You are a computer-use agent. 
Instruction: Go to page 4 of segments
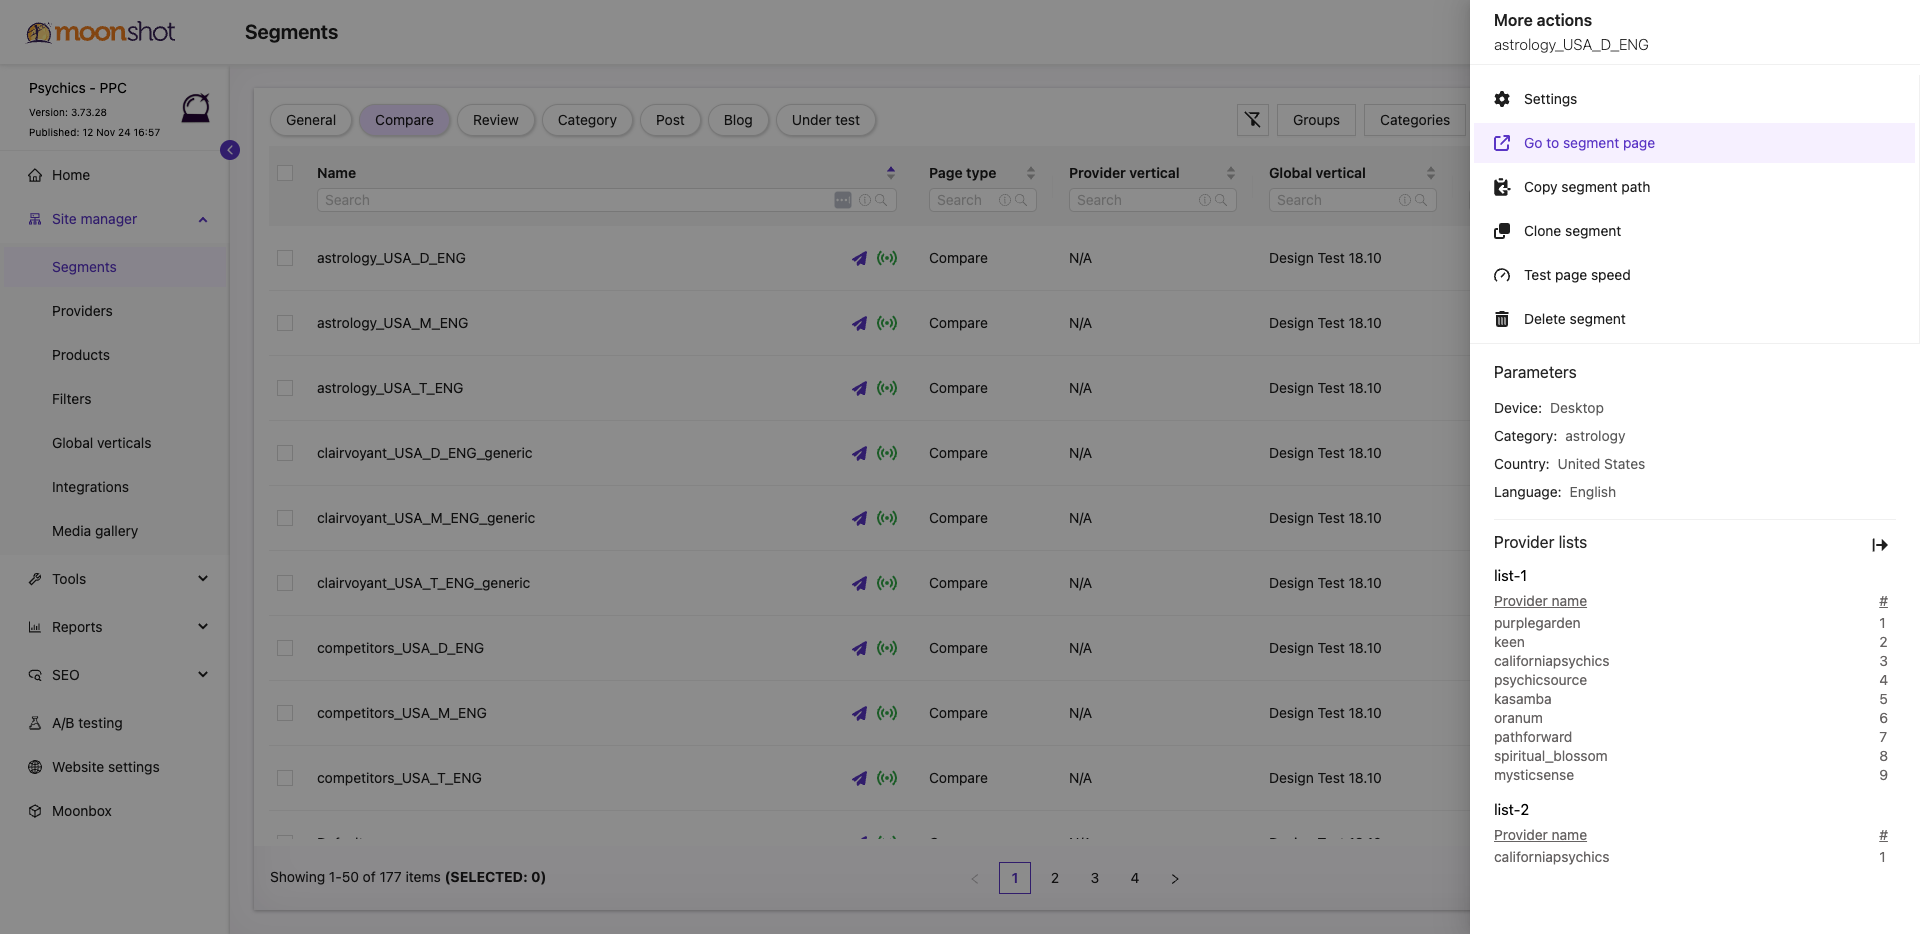point(1135,878)
